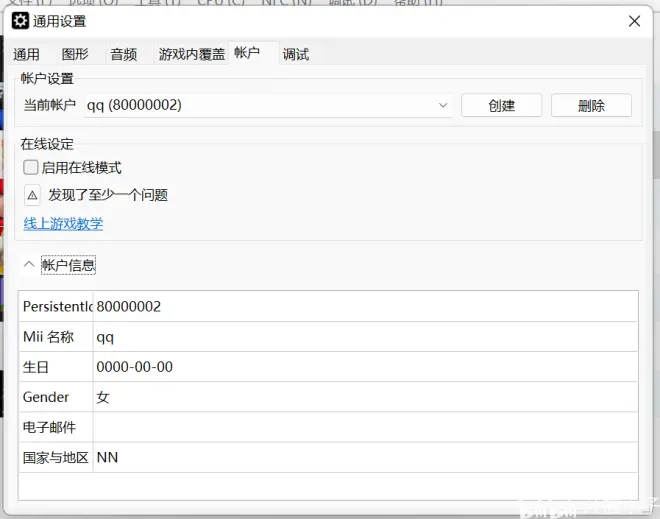The height and width of the screenshot is (519, 660).
Task: Click the warning triangle icon
Action: 32,195
